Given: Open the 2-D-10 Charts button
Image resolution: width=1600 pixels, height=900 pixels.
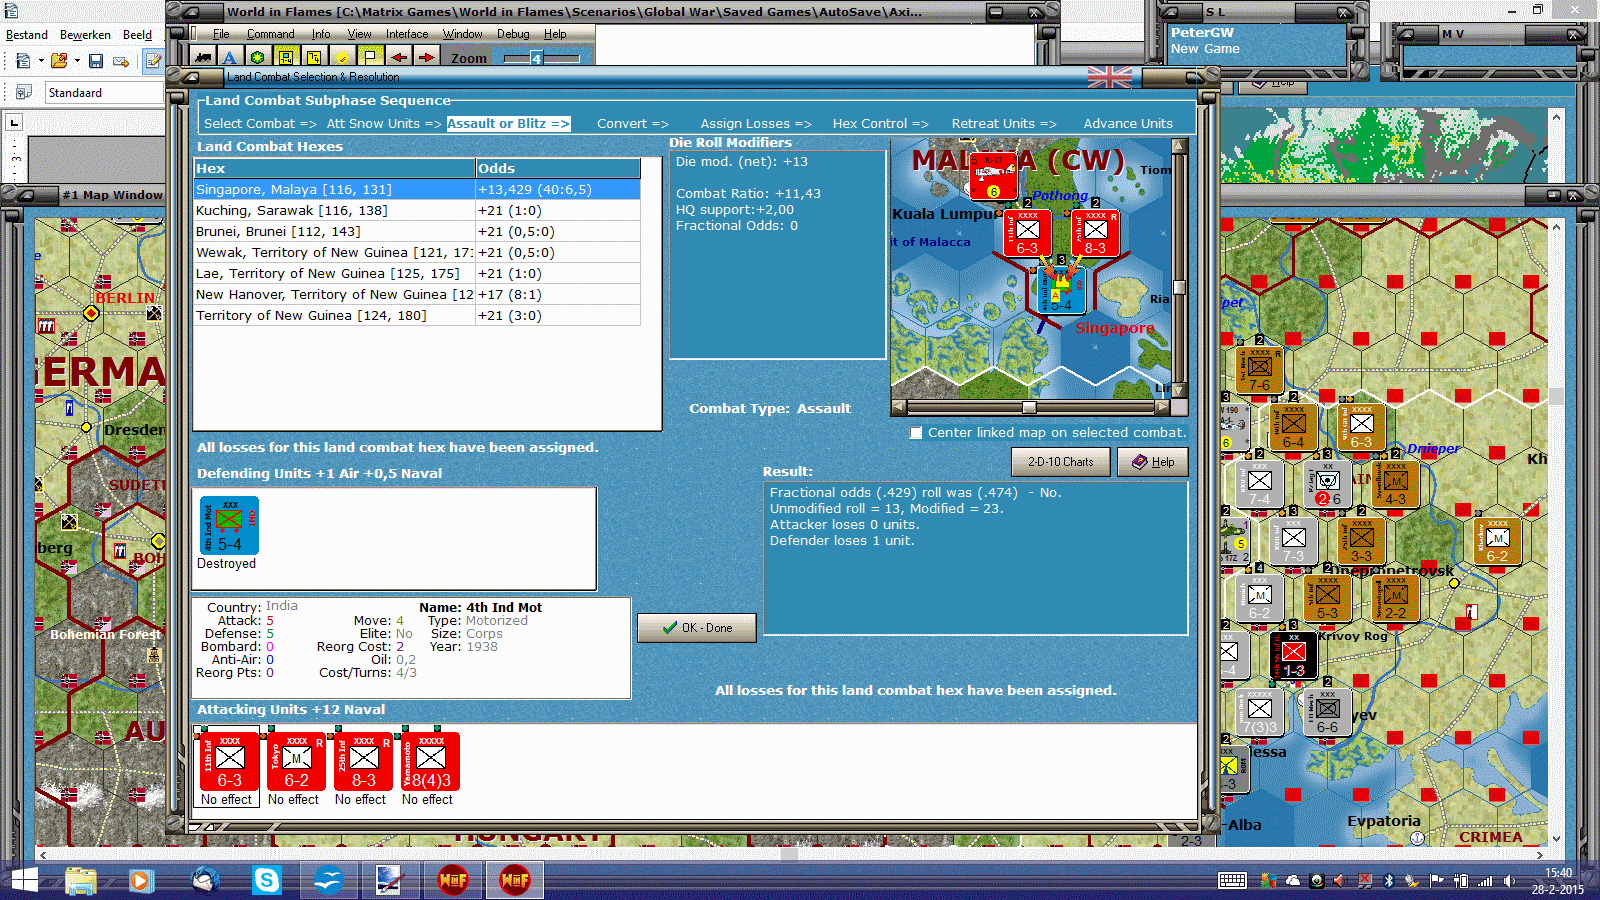Looking at the screenshot, I should point(1061,462).
